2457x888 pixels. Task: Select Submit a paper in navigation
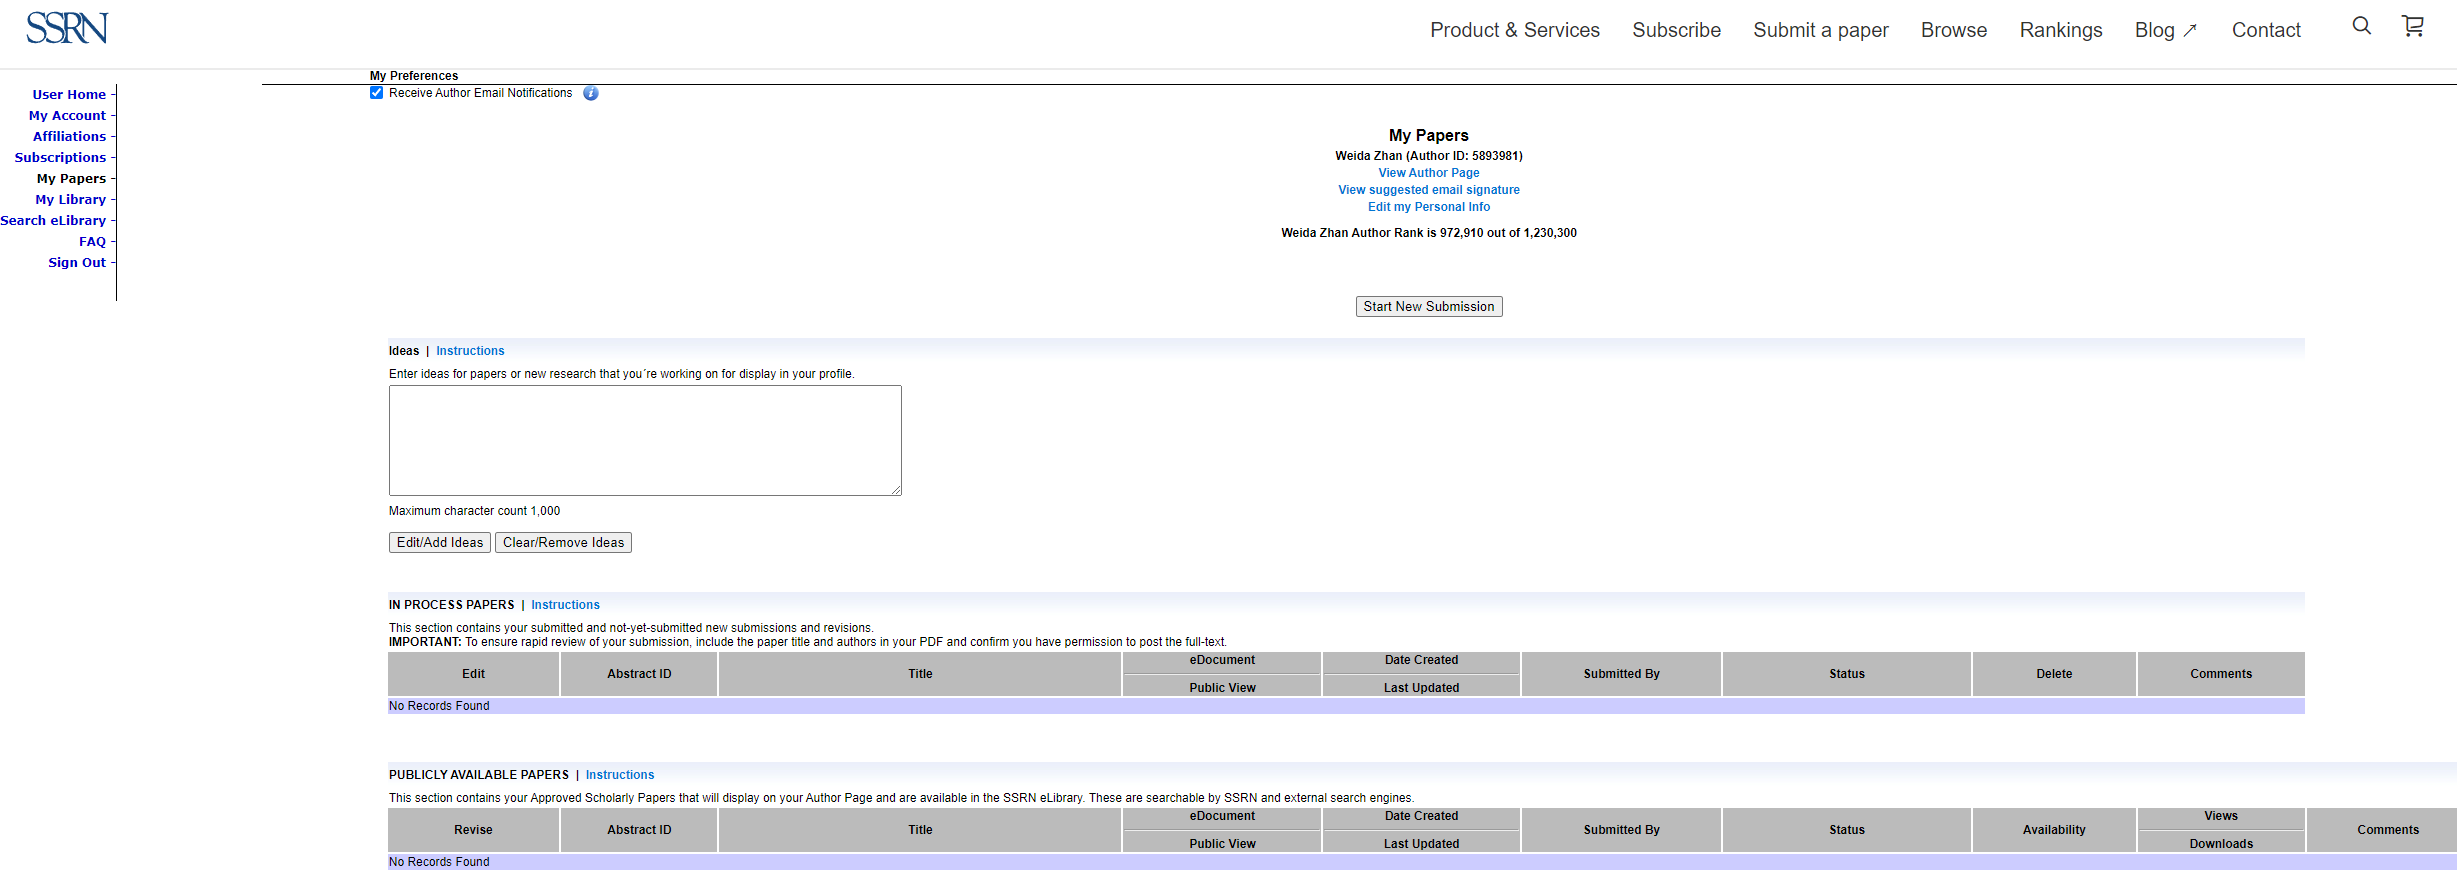(x=1821, y=30)
